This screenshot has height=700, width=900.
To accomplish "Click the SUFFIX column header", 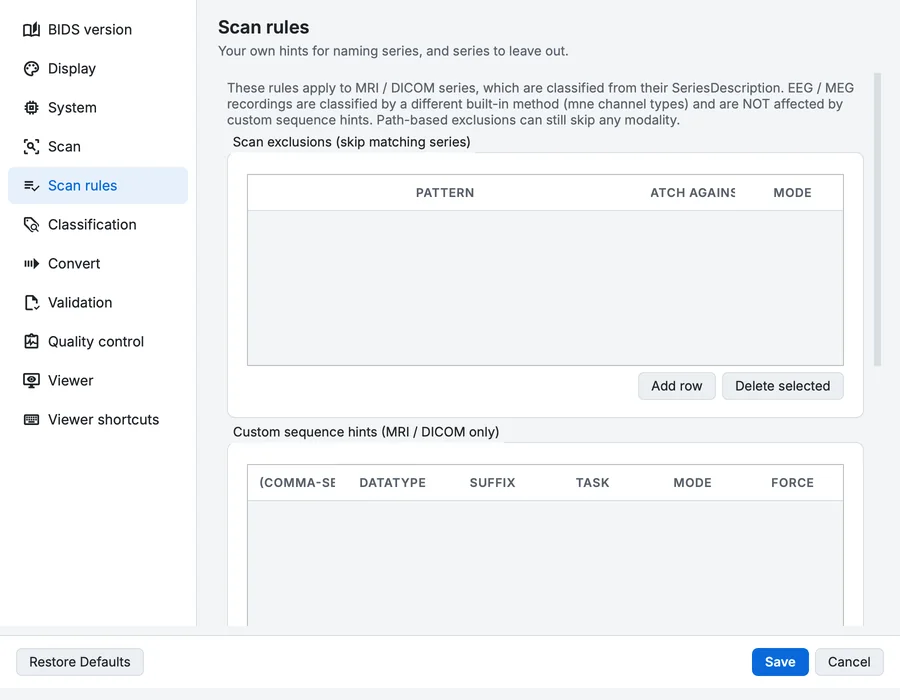I will tap(492, 483).
